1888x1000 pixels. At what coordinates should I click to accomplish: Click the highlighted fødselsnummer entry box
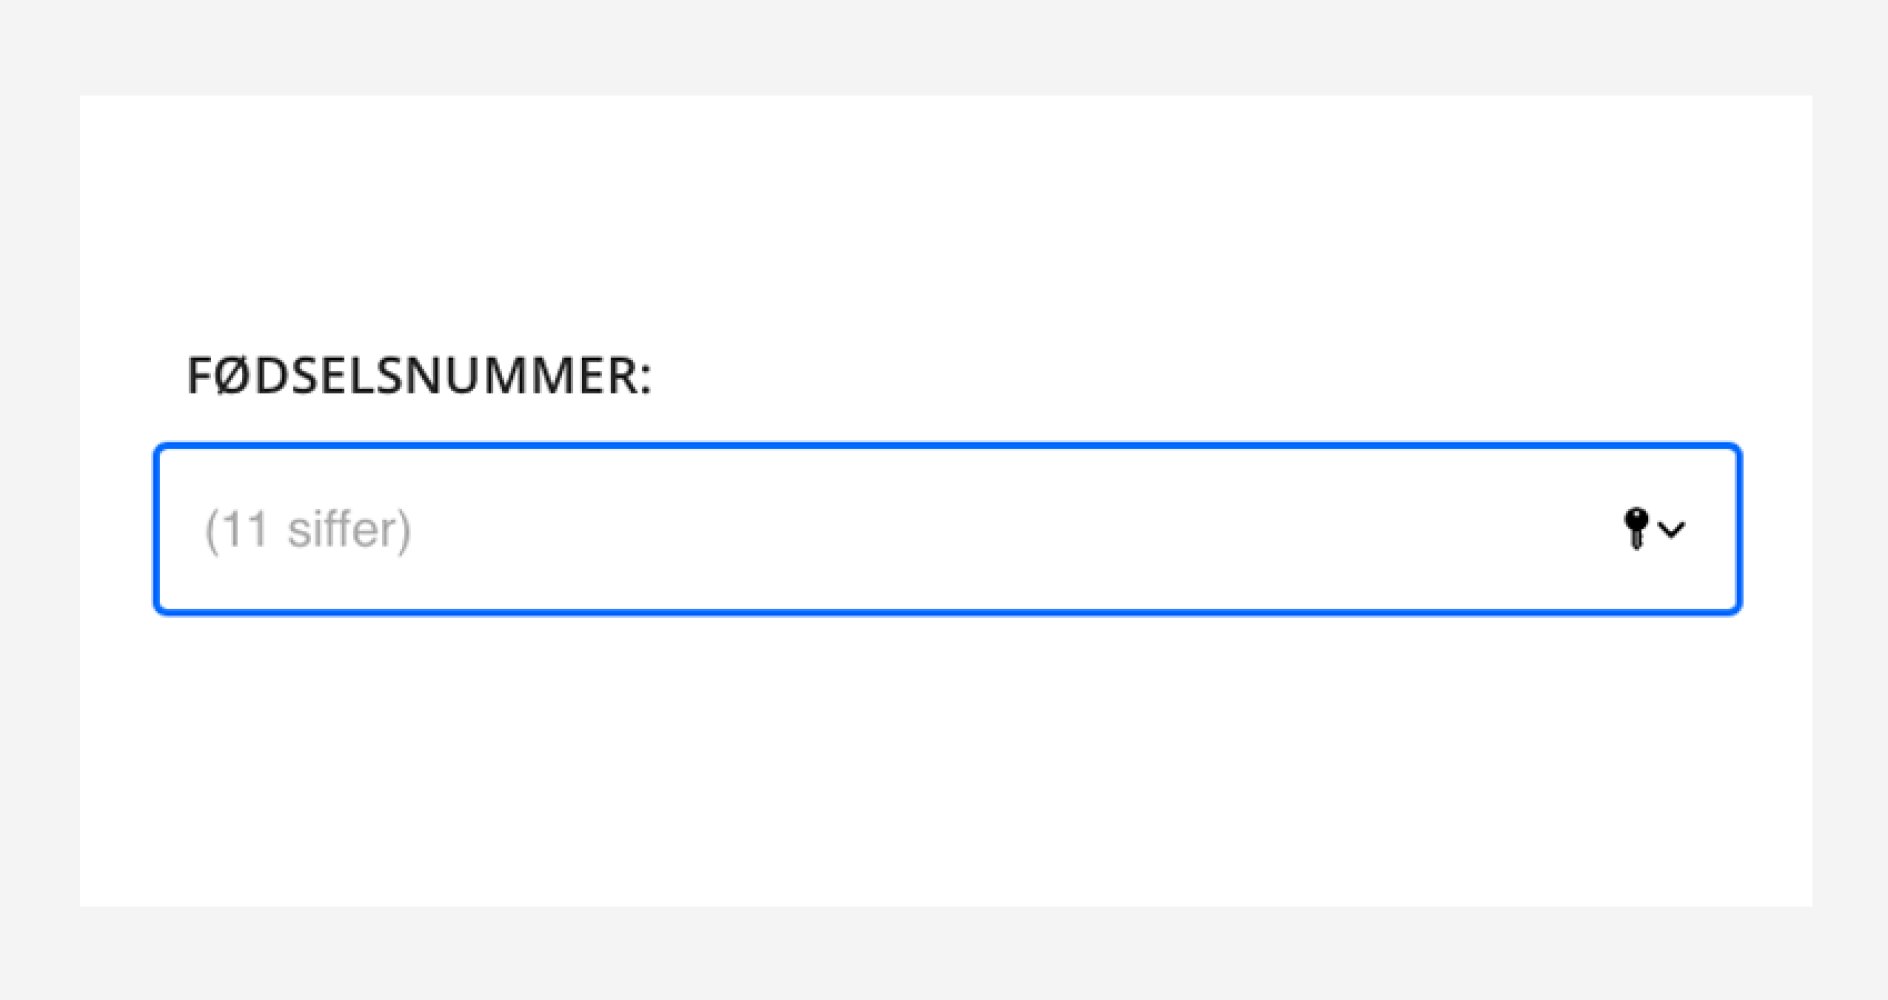[x=900, y=528]
